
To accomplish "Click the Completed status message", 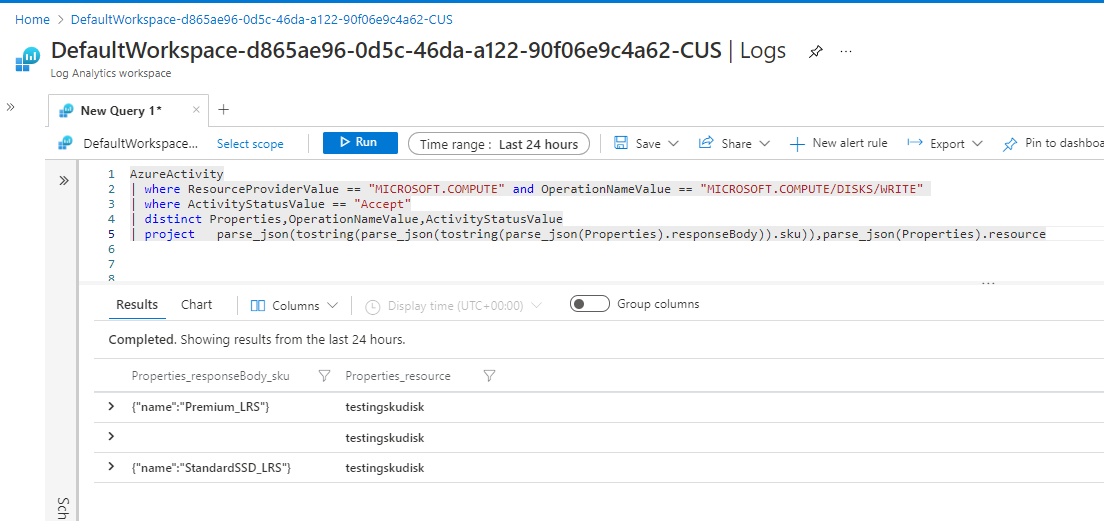I will tap(257, 339).
